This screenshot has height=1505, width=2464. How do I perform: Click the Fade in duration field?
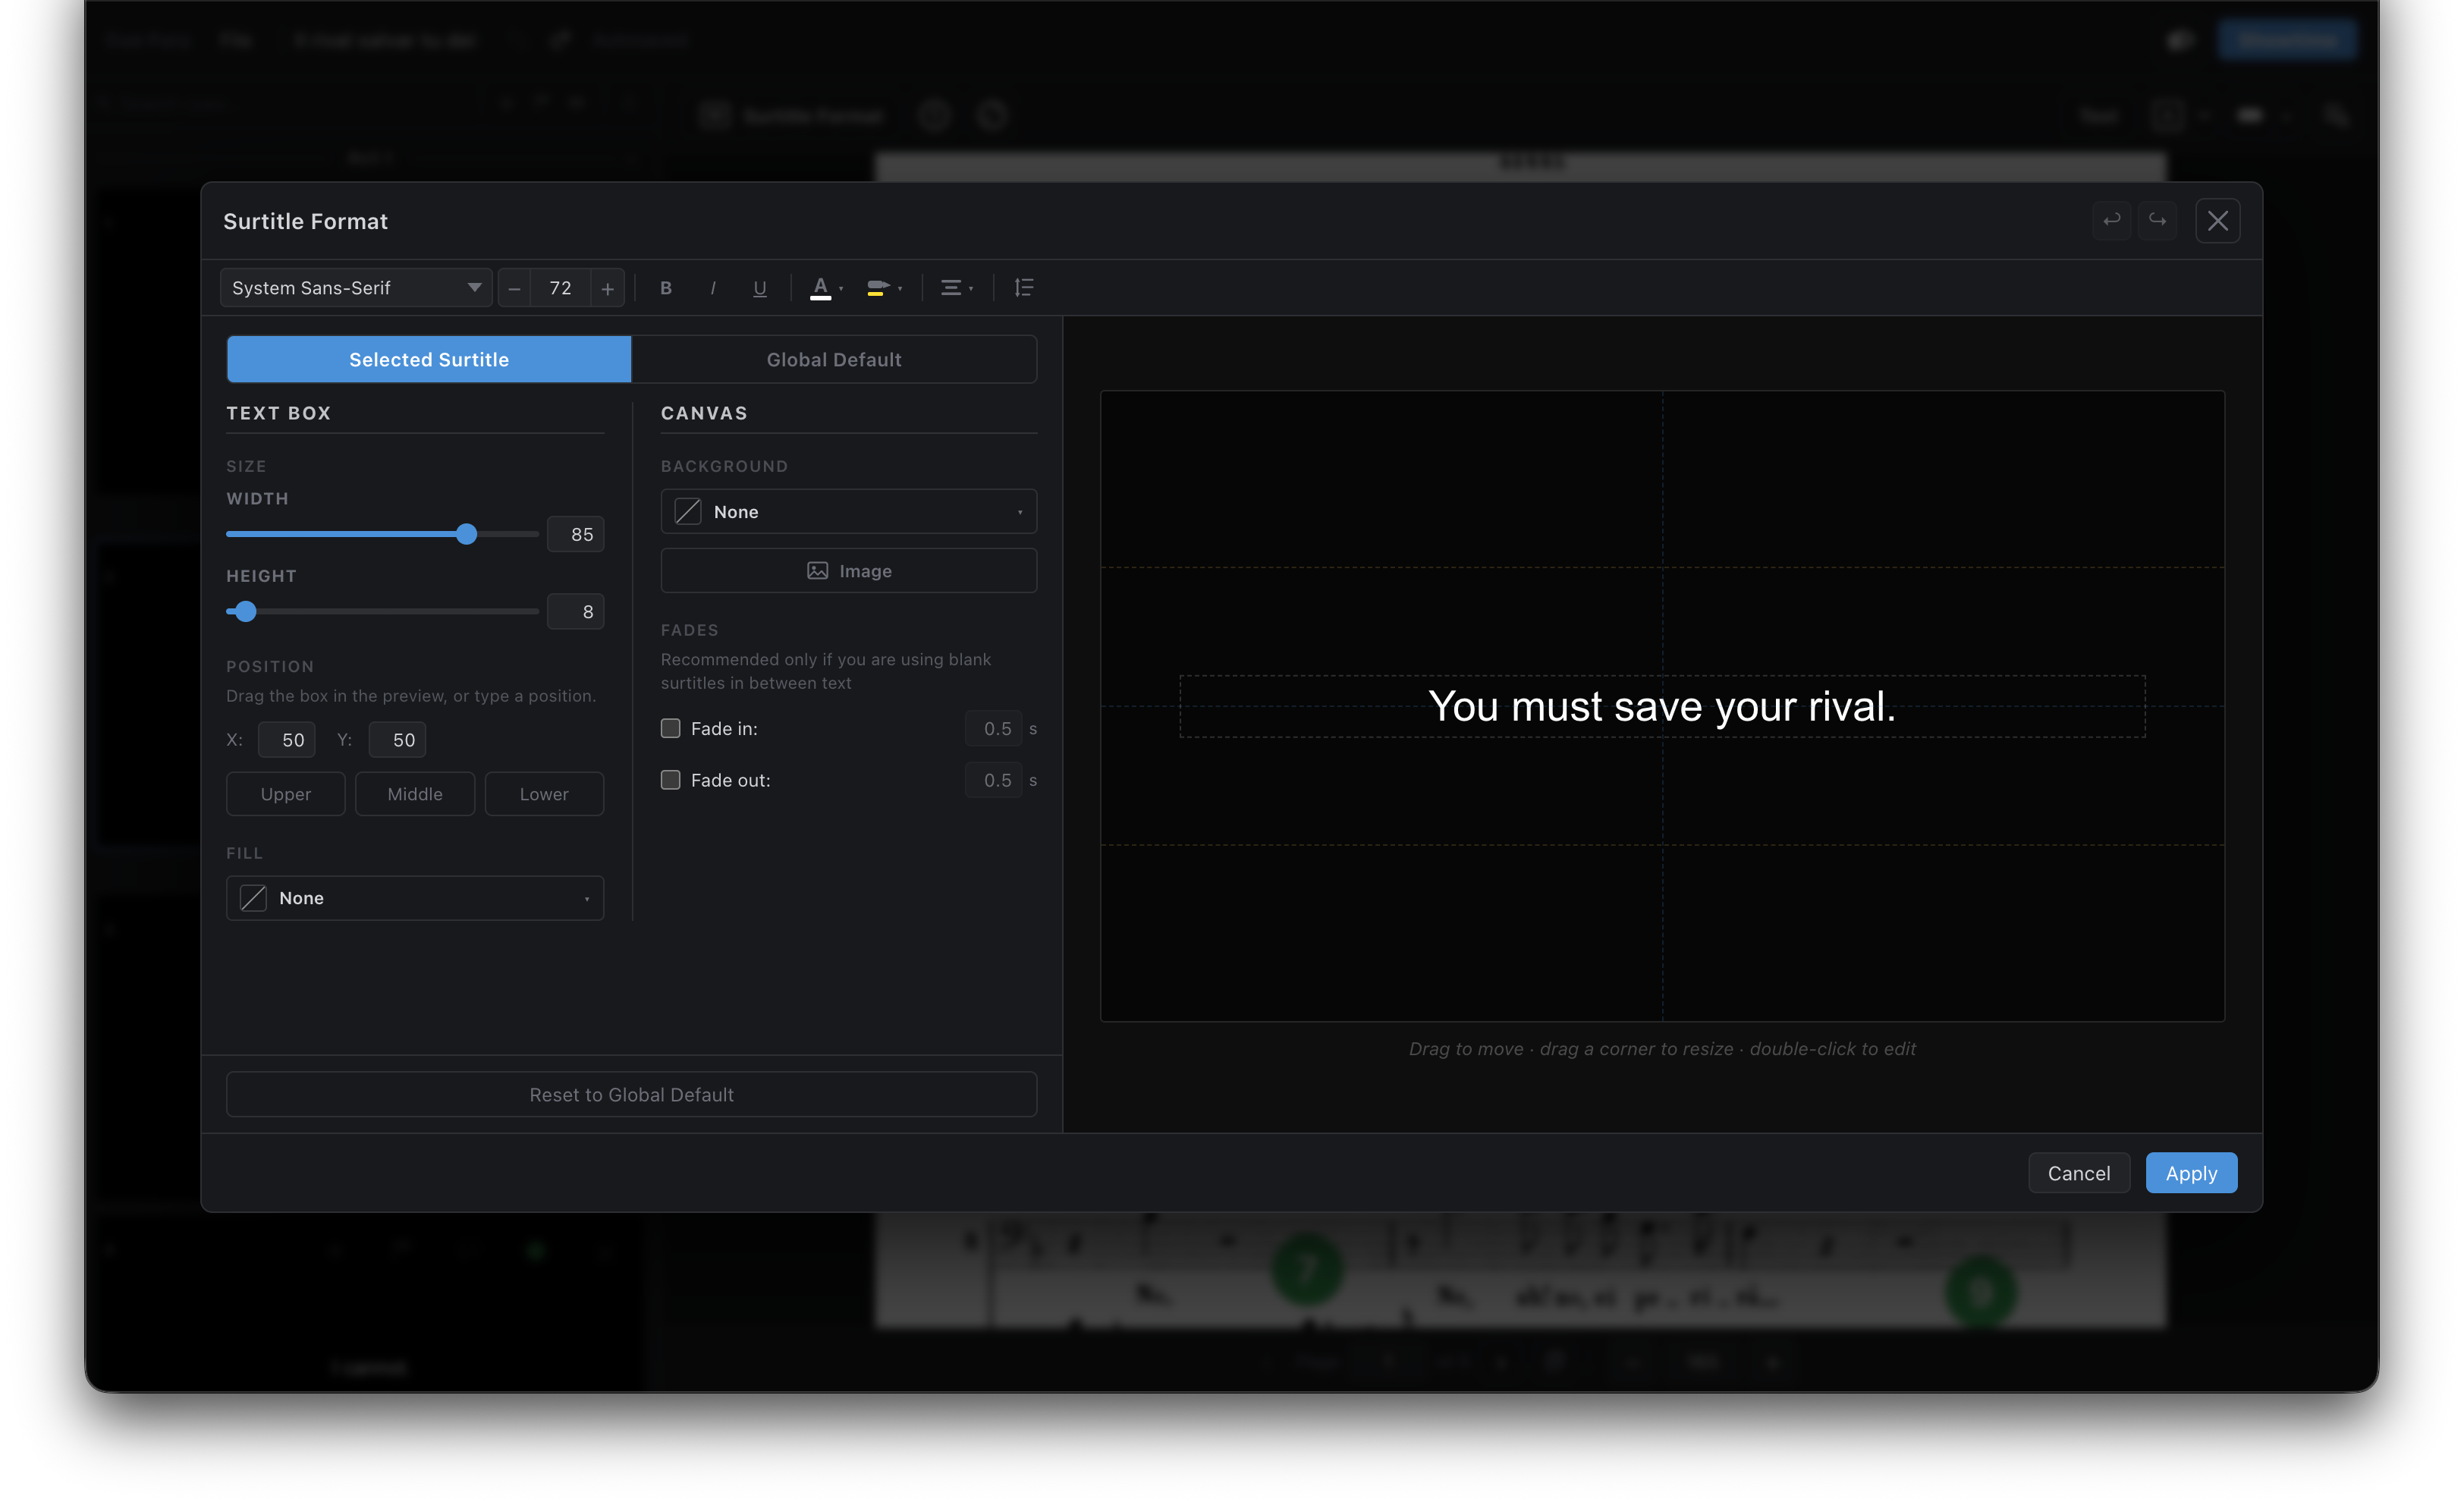pos(994,729)
